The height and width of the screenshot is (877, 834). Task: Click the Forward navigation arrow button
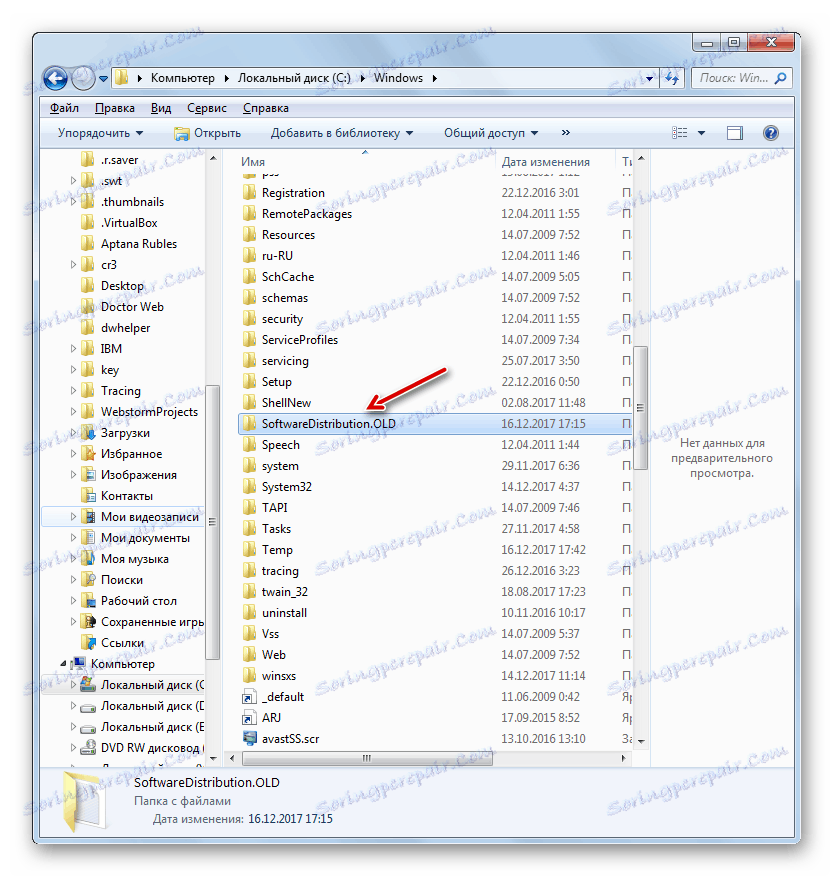[83, 78]
